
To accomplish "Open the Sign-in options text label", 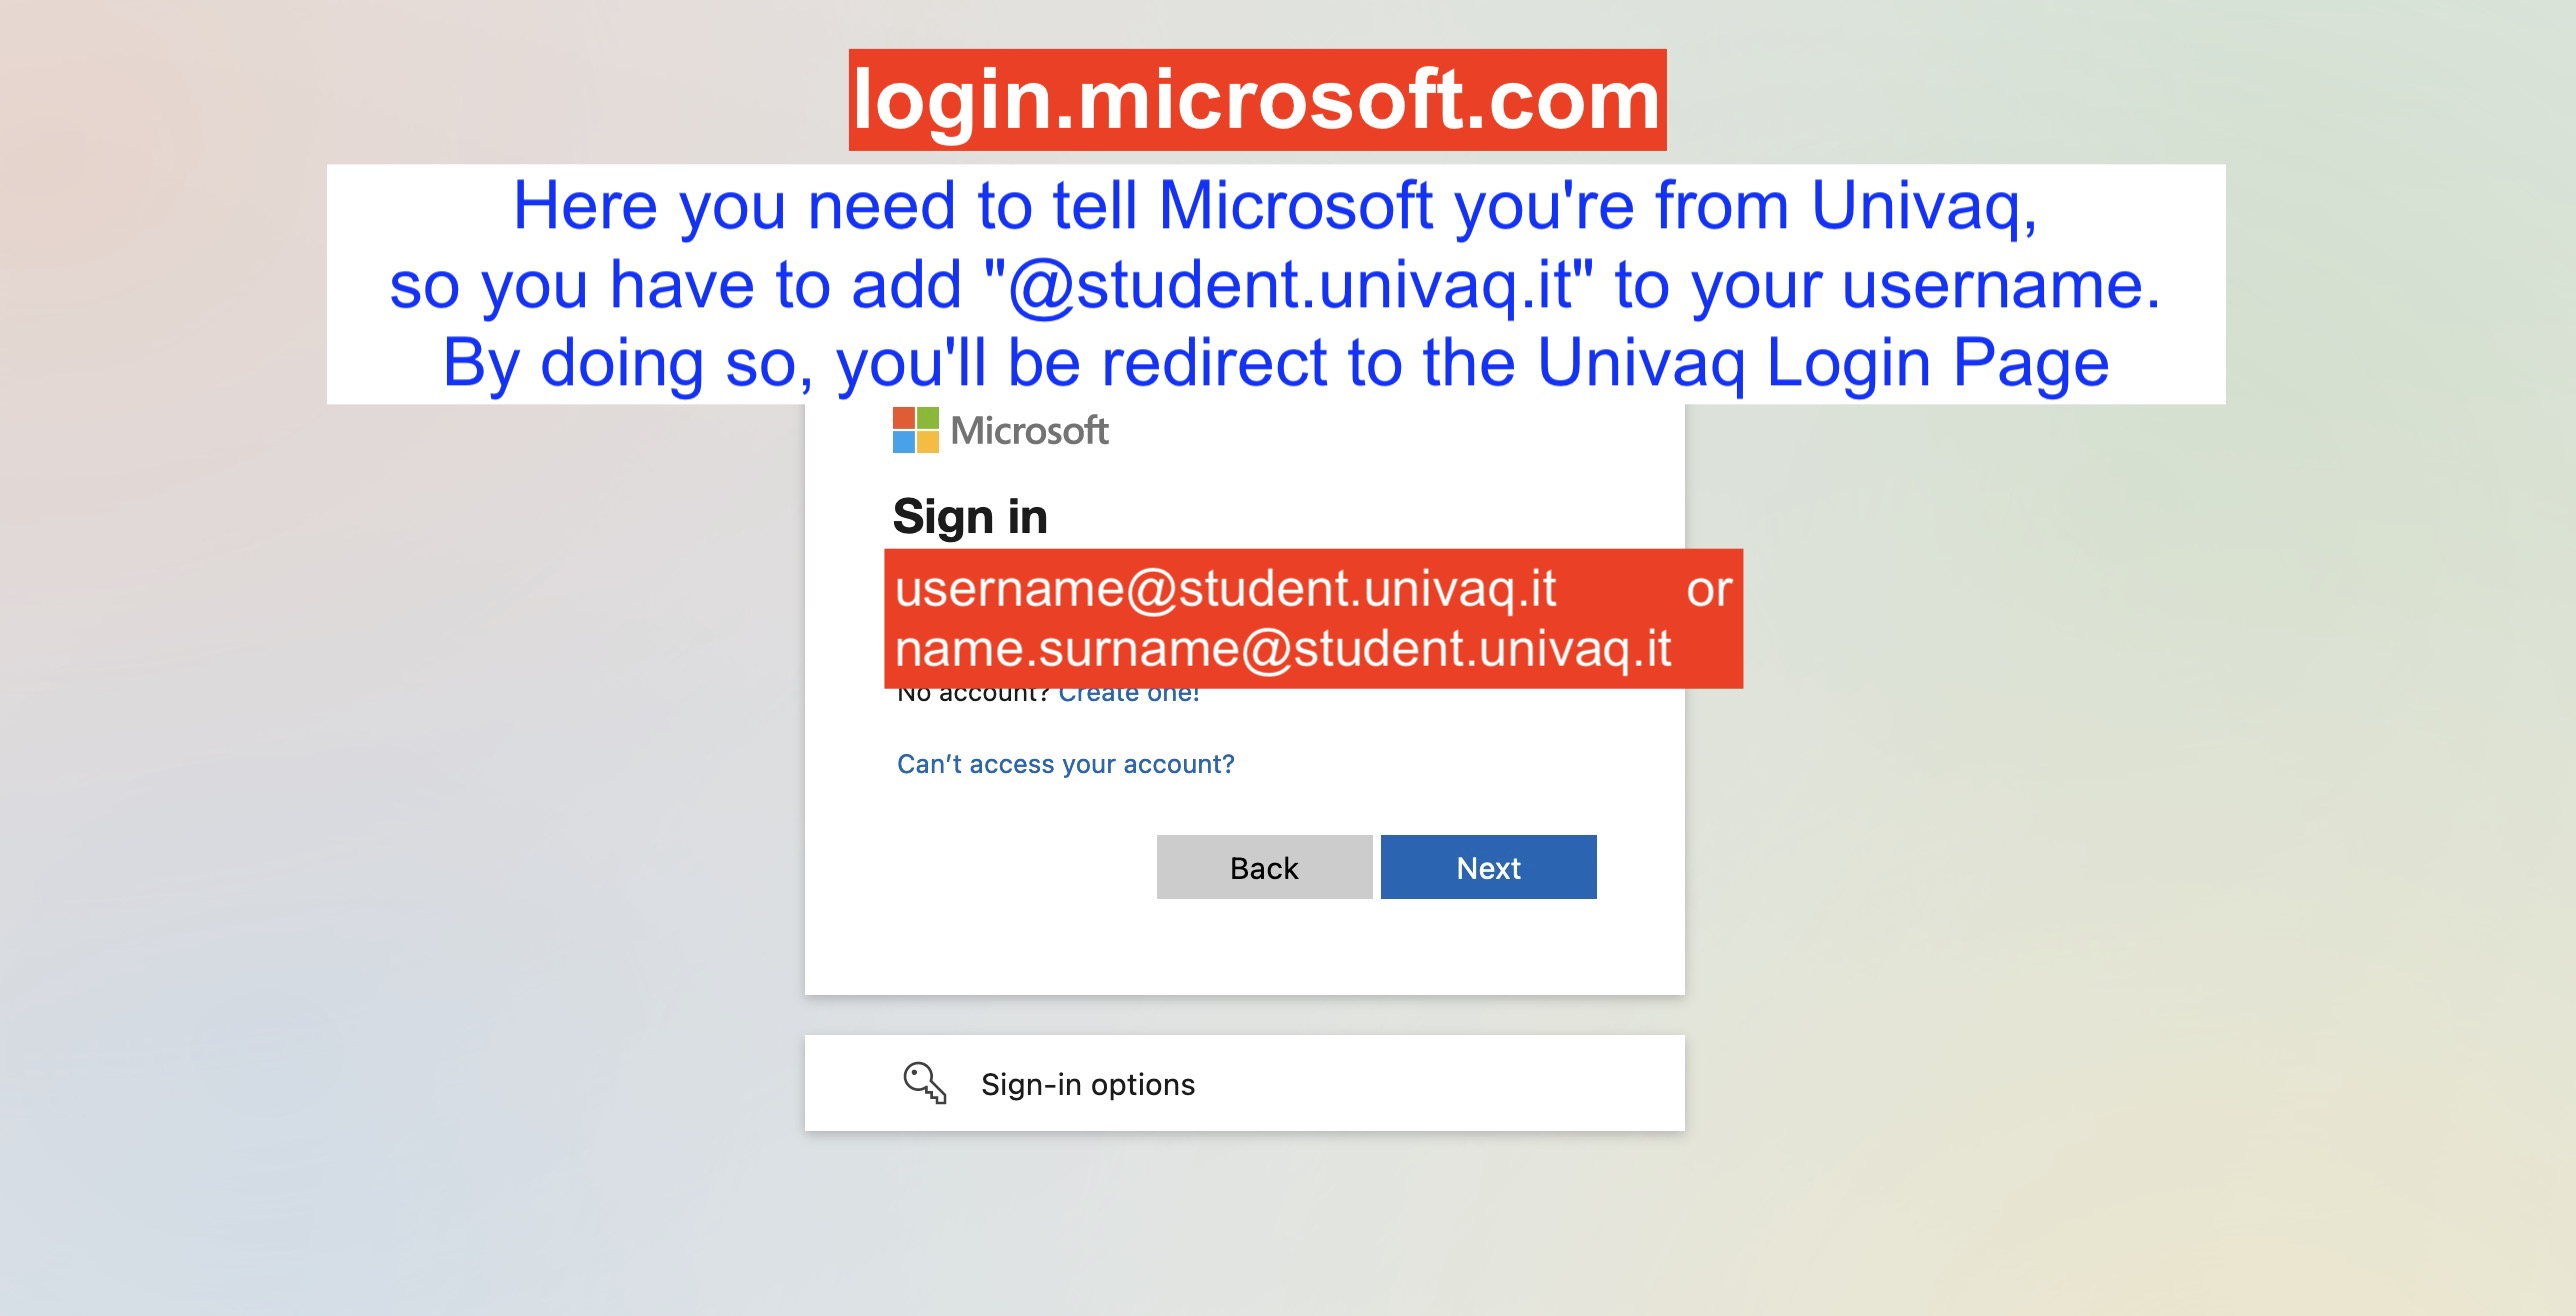I will point(1088,1084).
